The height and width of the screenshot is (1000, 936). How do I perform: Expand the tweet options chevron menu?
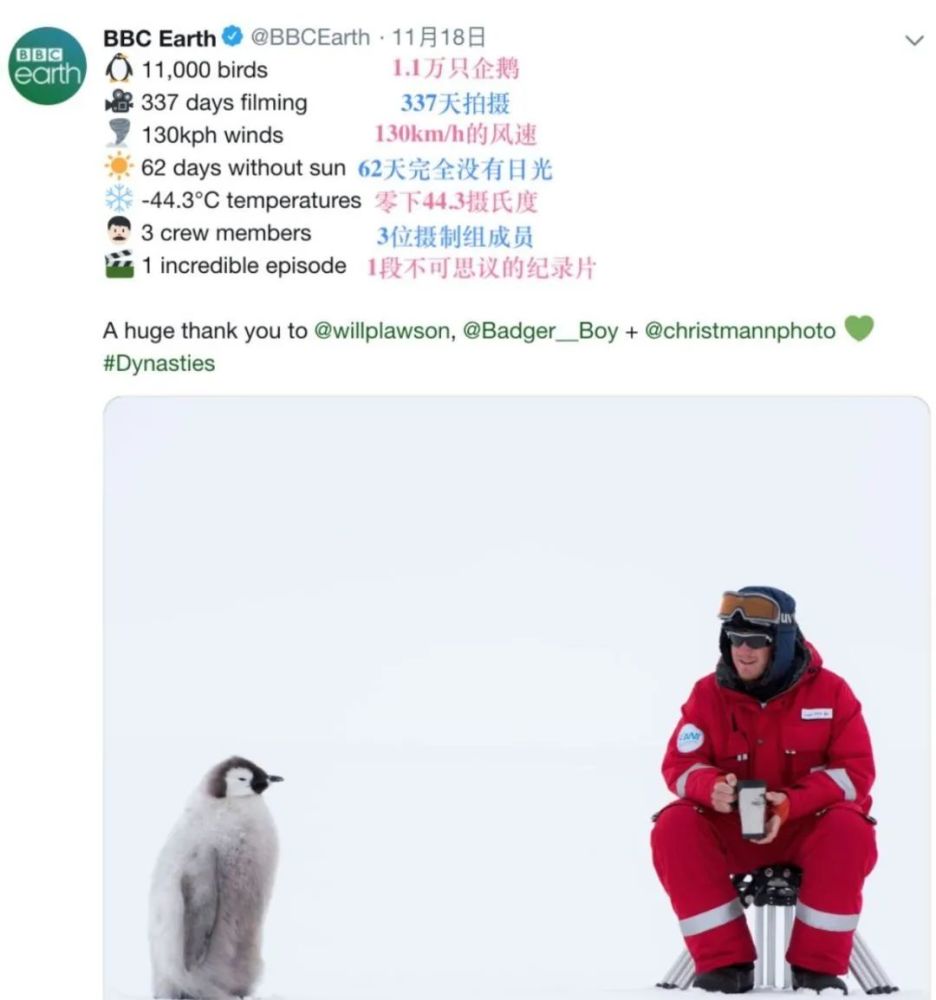(913, 40)
